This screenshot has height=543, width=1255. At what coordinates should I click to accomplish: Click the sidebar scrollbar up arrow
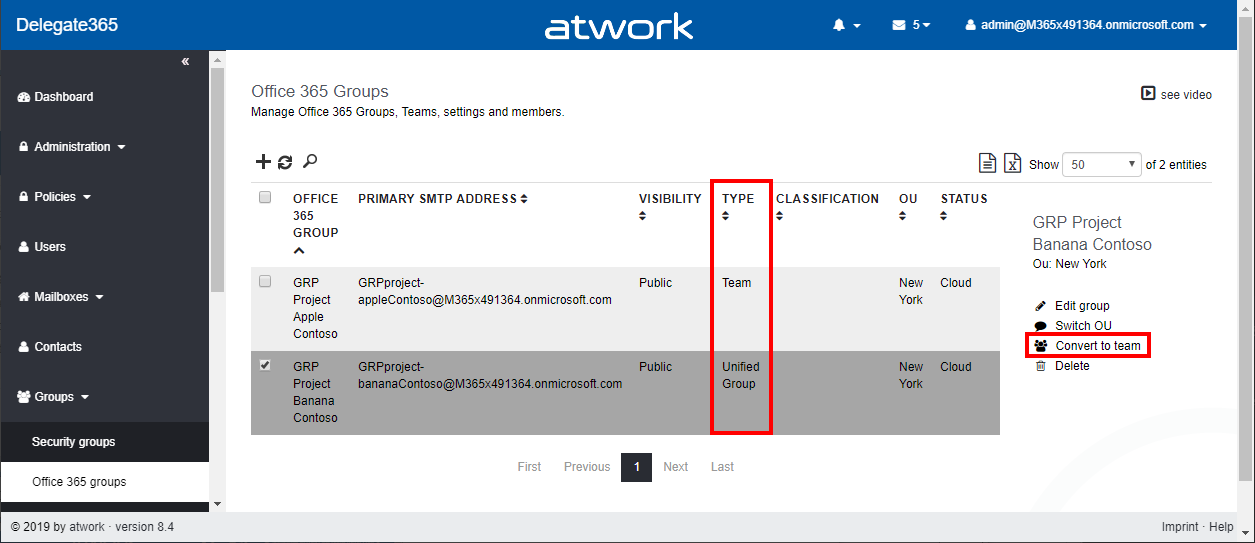click(x=217, y=59)
